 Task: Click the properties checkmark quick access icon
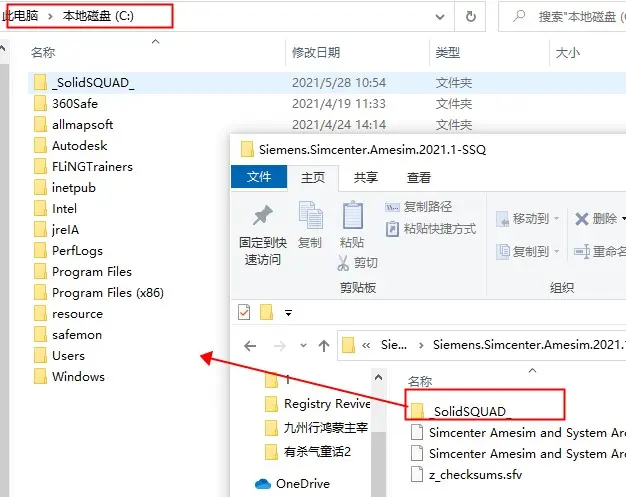244,313
